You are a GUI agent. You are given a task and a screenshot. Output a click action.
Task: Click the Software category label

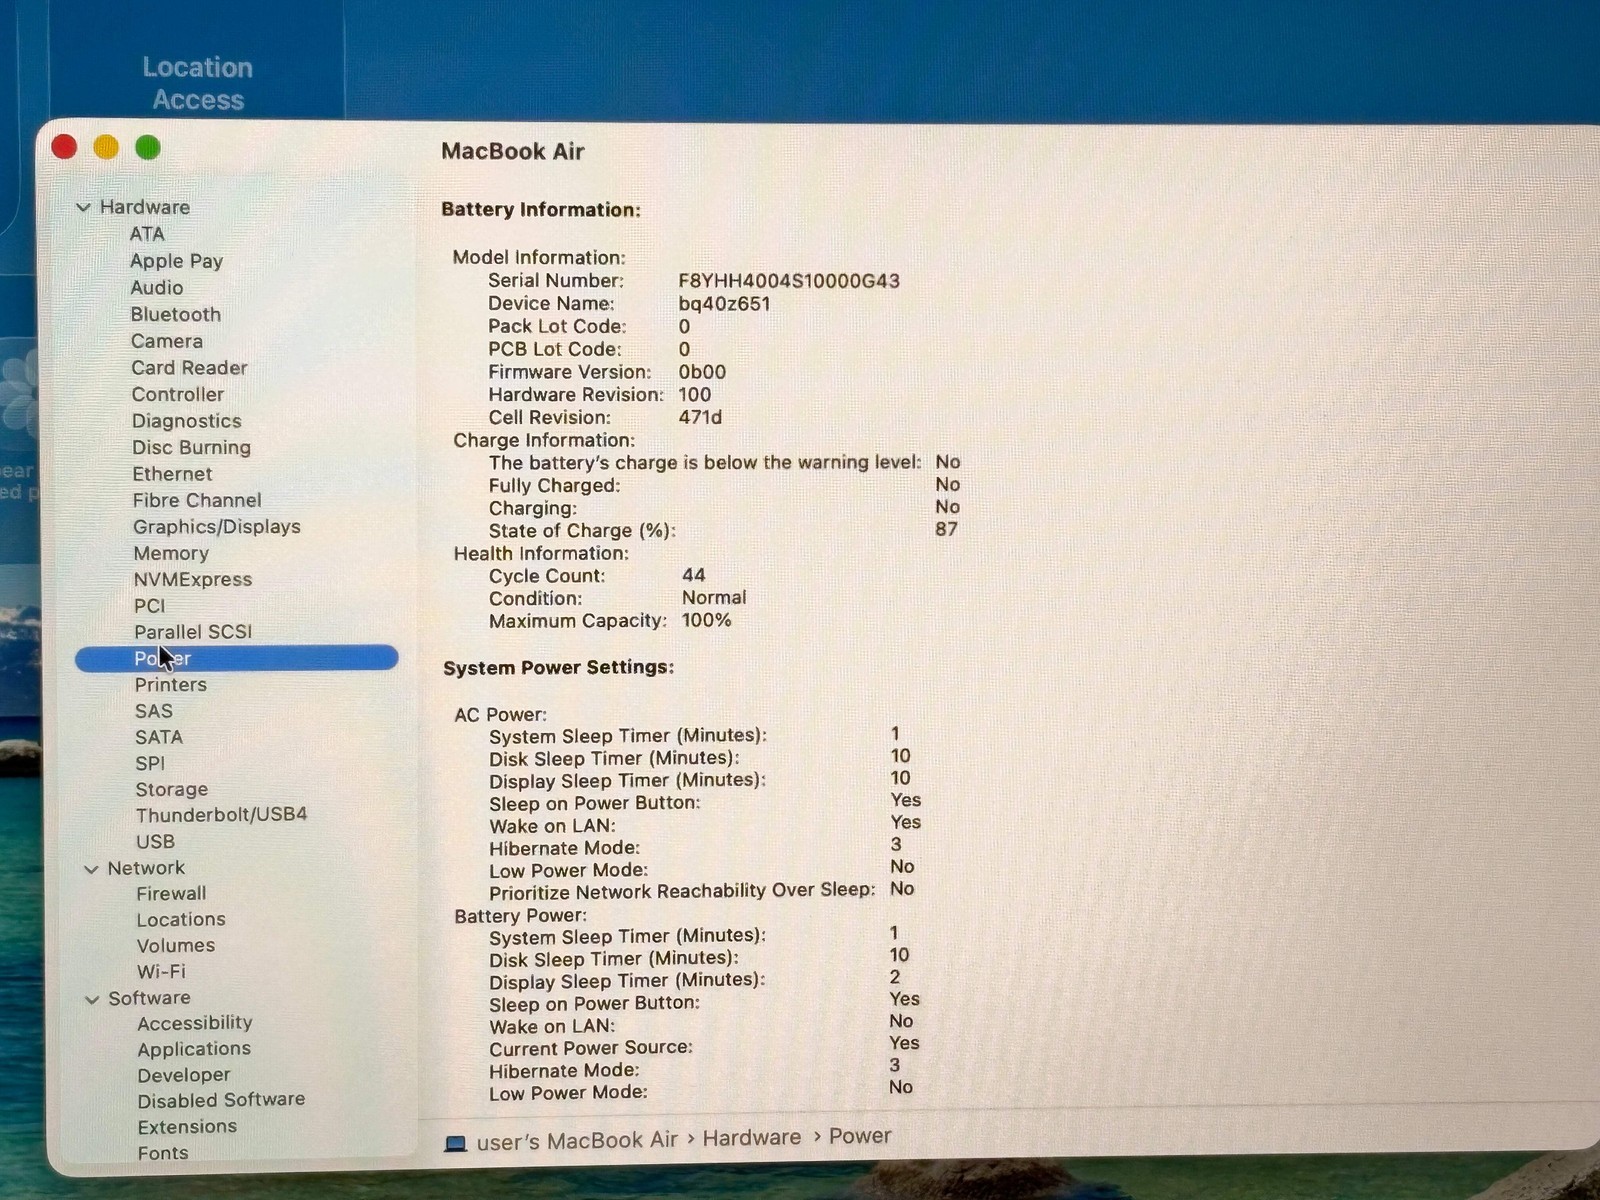pyautogui.click(x=149, y=998)
